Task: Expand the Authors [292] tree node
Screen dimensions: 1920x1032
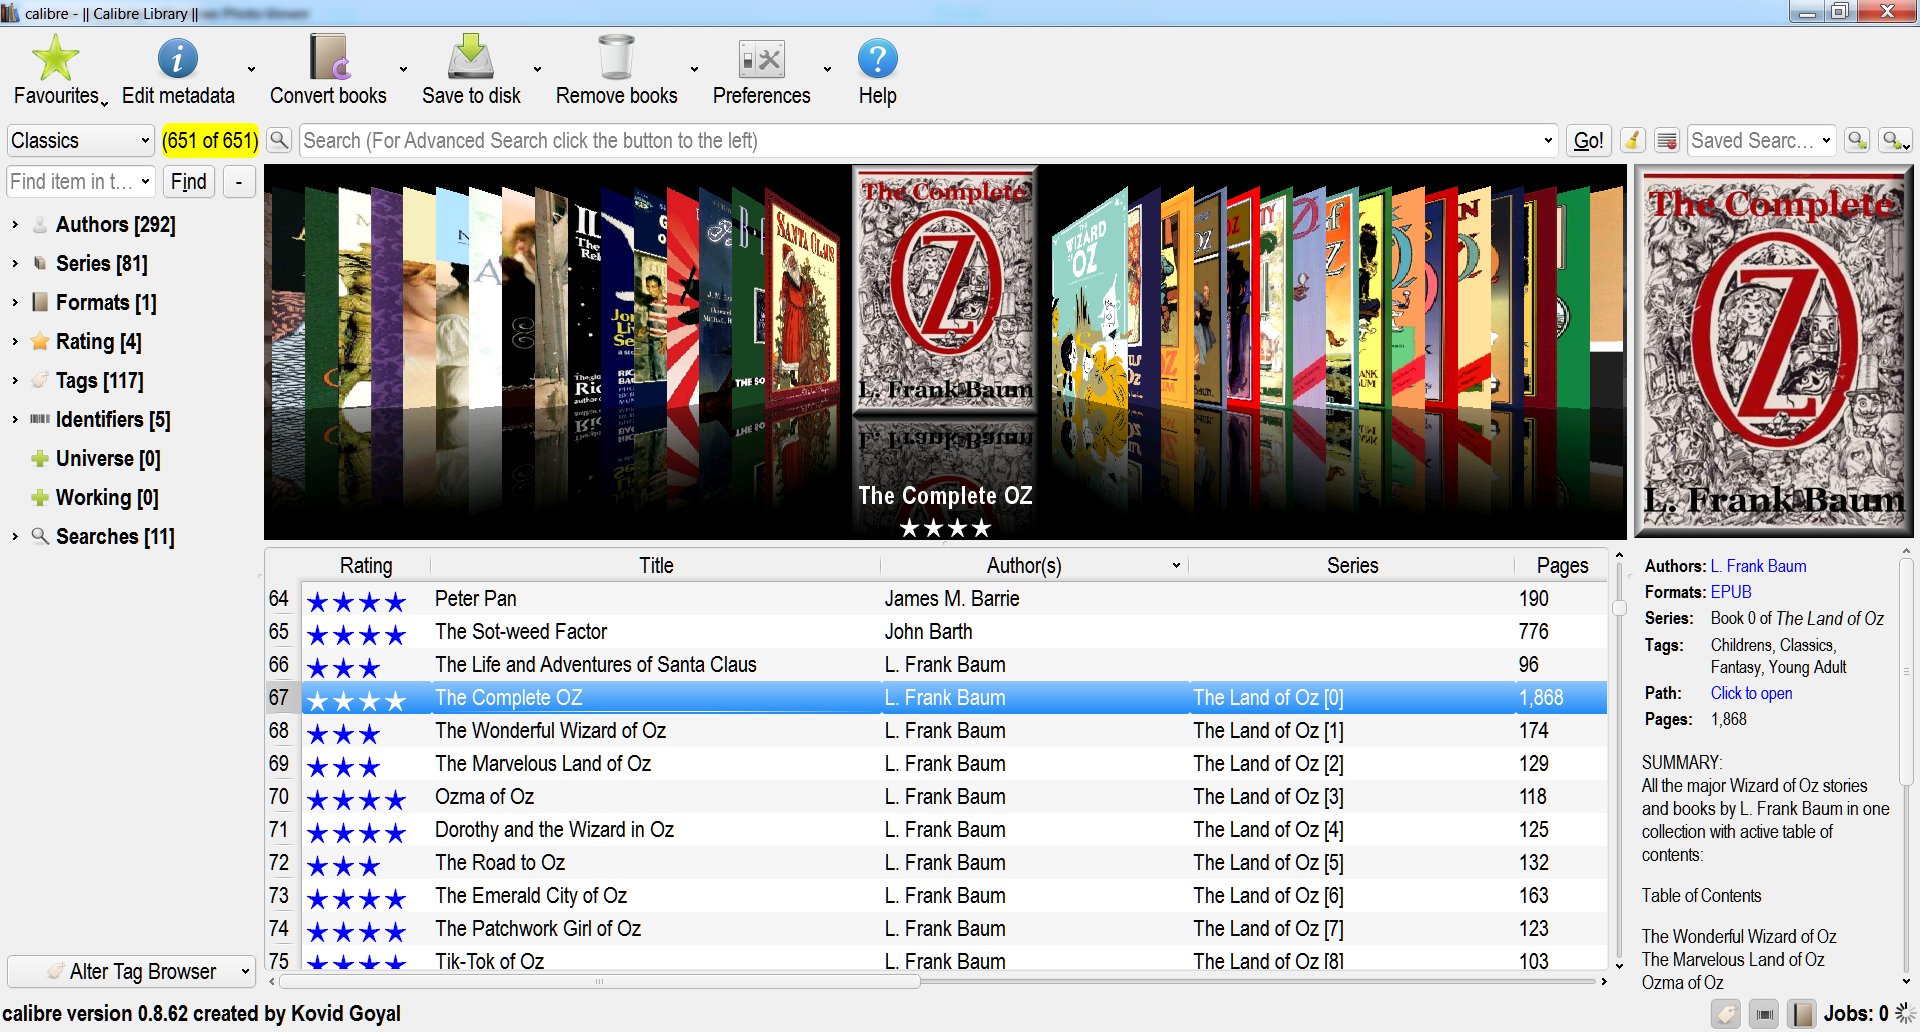Action: (x=15, y=224)
